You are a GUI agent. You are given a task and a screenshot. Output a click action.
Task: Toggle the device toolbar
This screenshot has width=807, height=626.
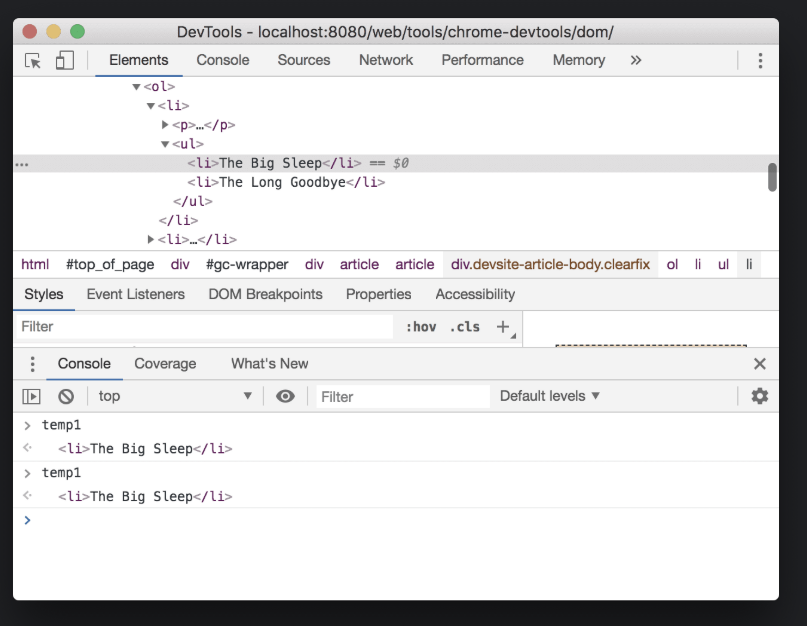[x=63, y=60]
